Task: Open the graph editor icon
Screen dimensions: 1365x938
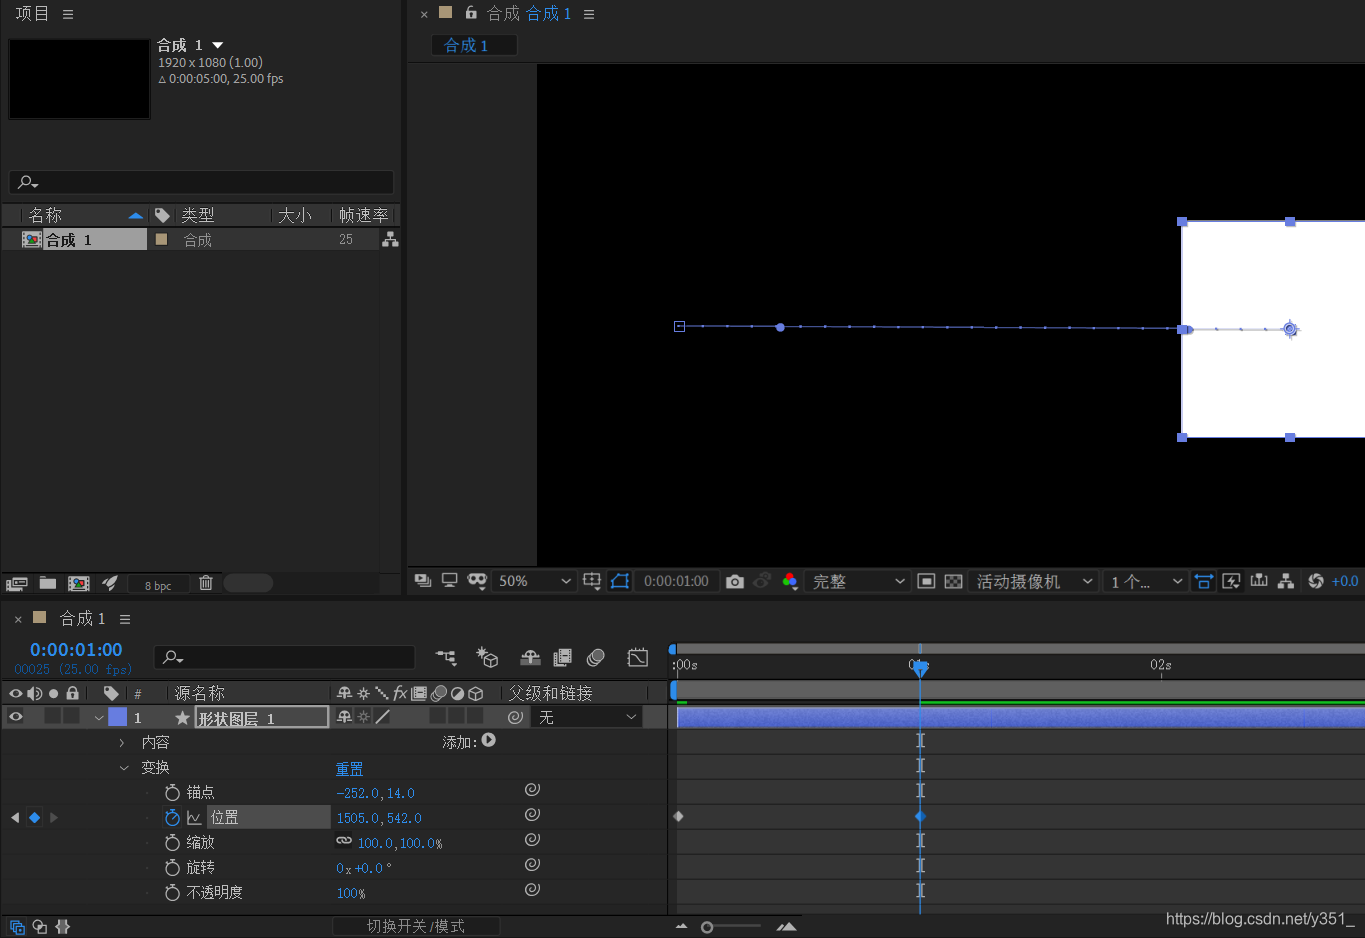Action: [637, 657]
